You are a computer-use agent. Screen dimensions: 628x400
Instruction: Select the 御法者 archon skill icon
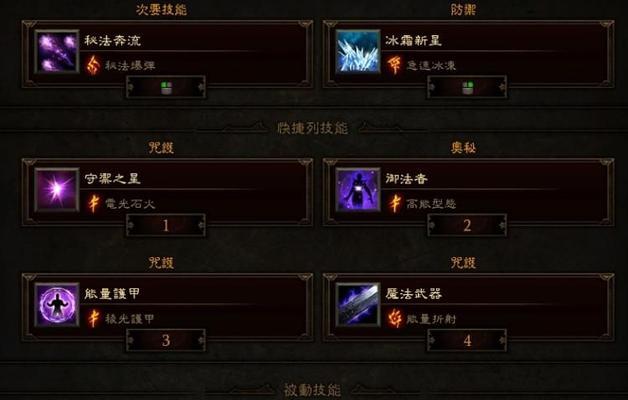click(x=358, y=189)
